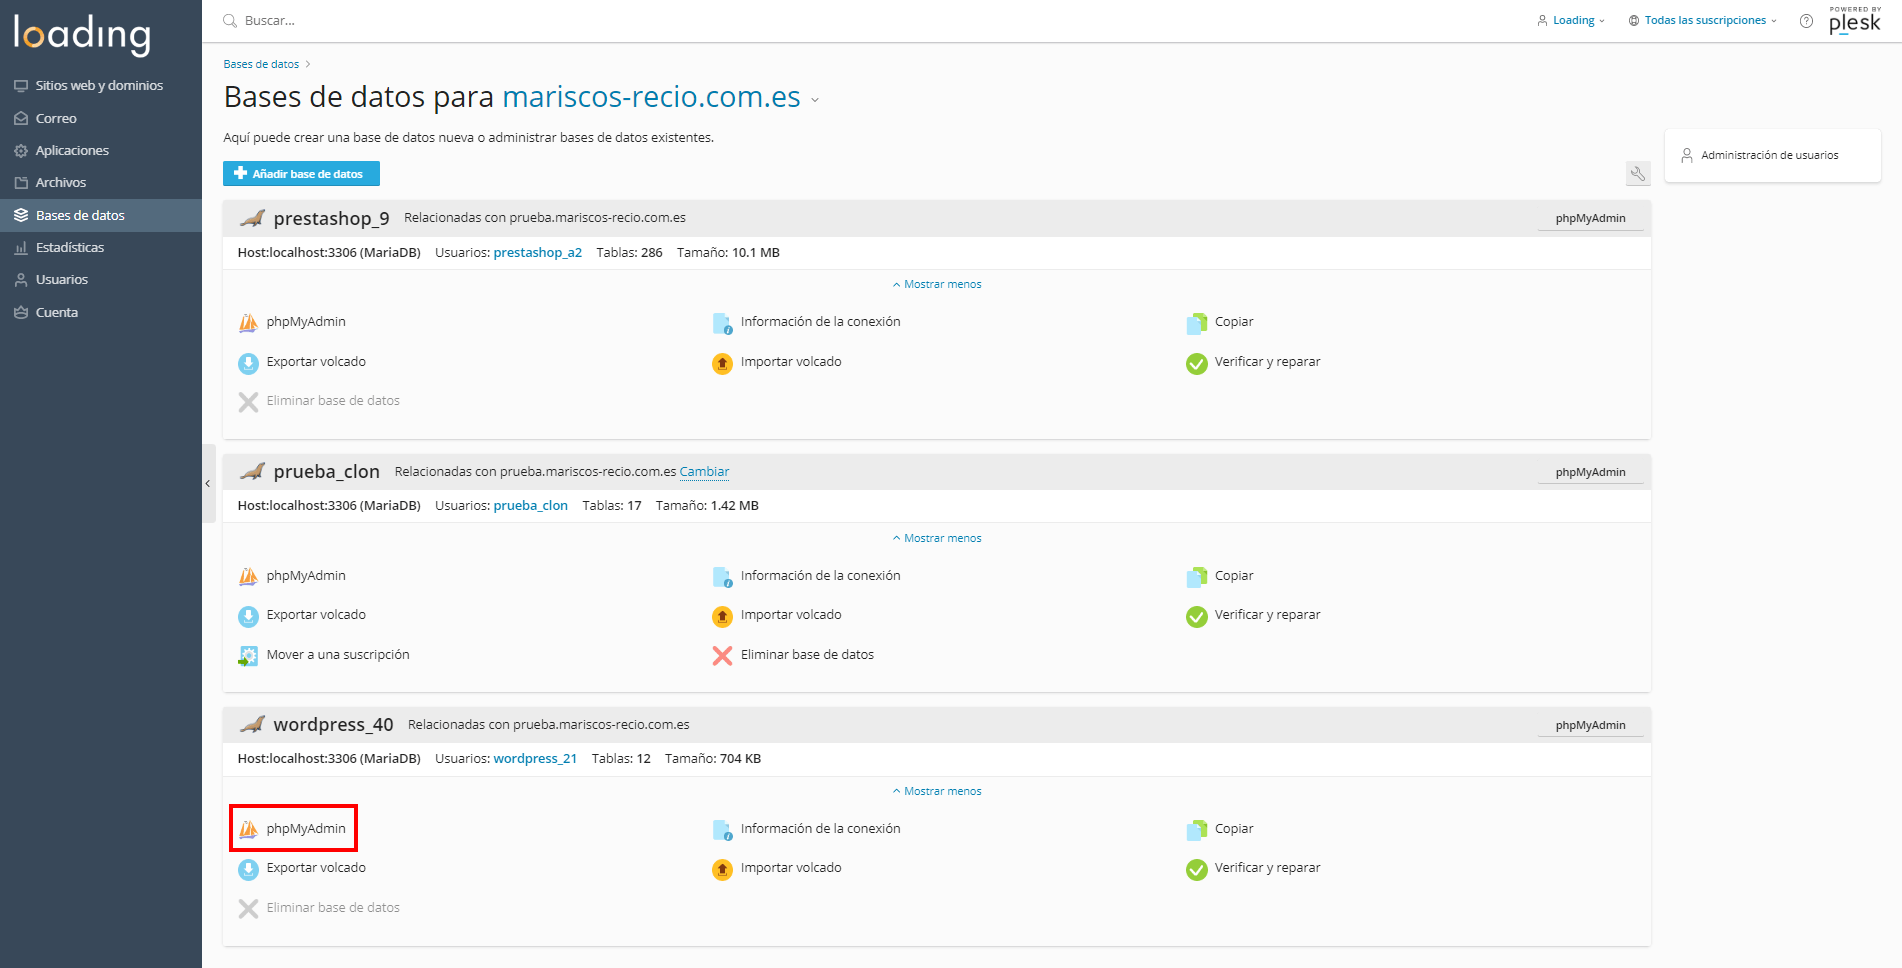Click the Importar volcado icon for prueba_clon
1902x968 pixels.
point(722,616)
